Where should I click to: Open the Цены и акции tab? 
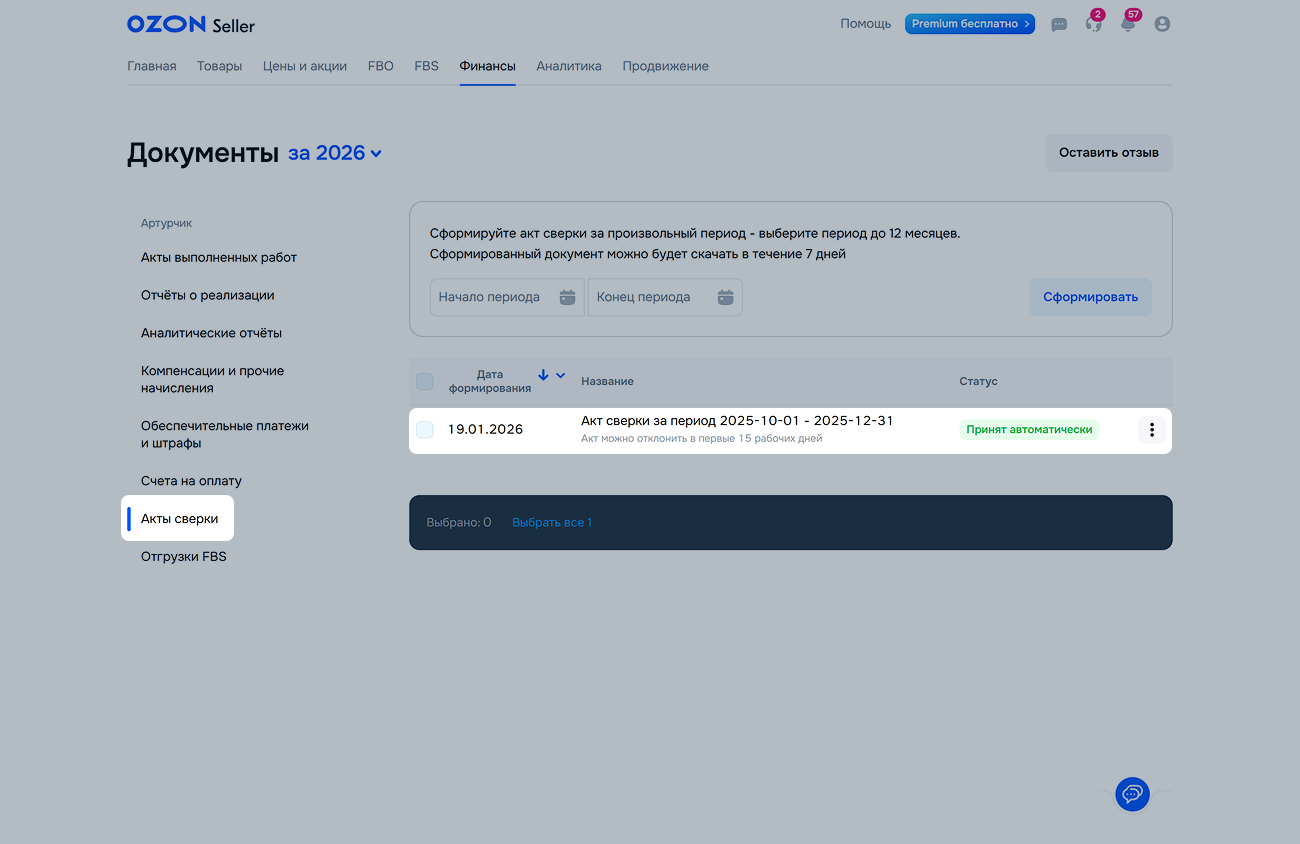tap(304, 66)
